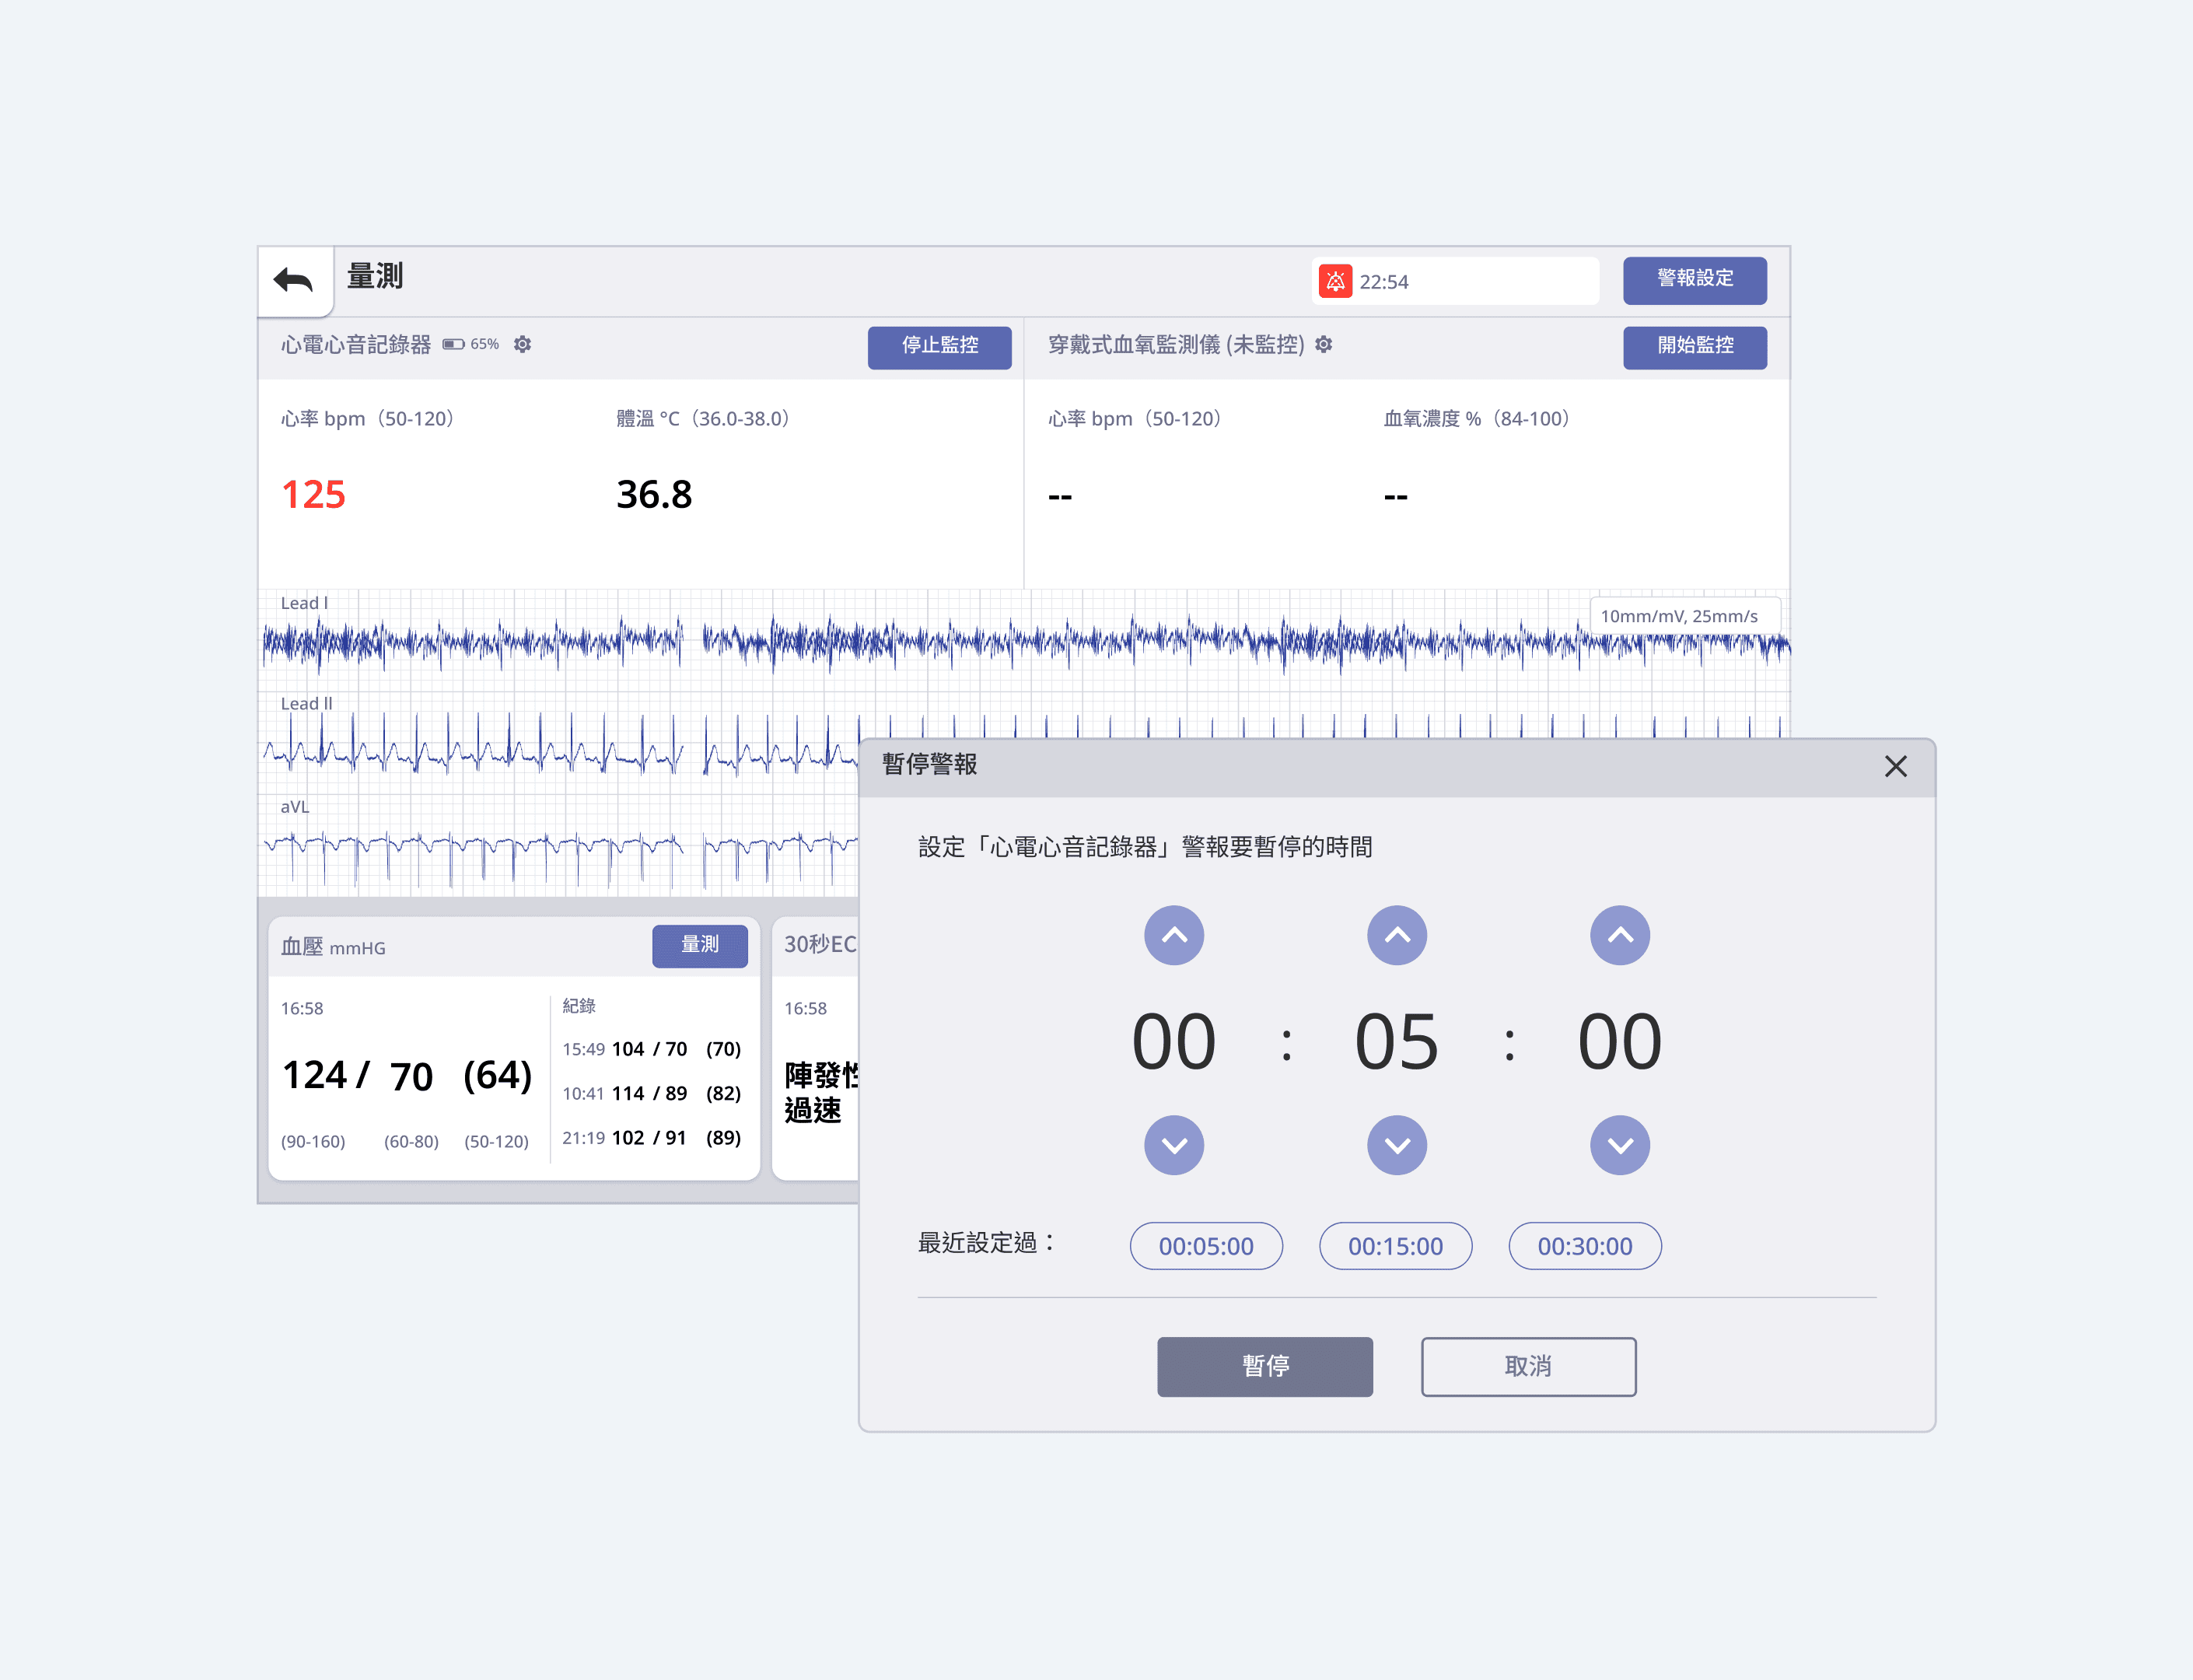Decrease hours with down chevron
This screenshot has width=2193, height=1680.
tap(1174, 1145)
